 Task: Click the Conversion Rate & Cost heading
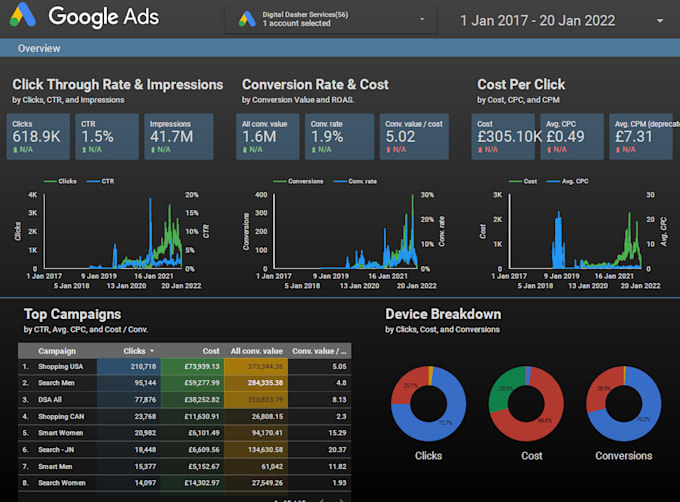pos(315,85)
